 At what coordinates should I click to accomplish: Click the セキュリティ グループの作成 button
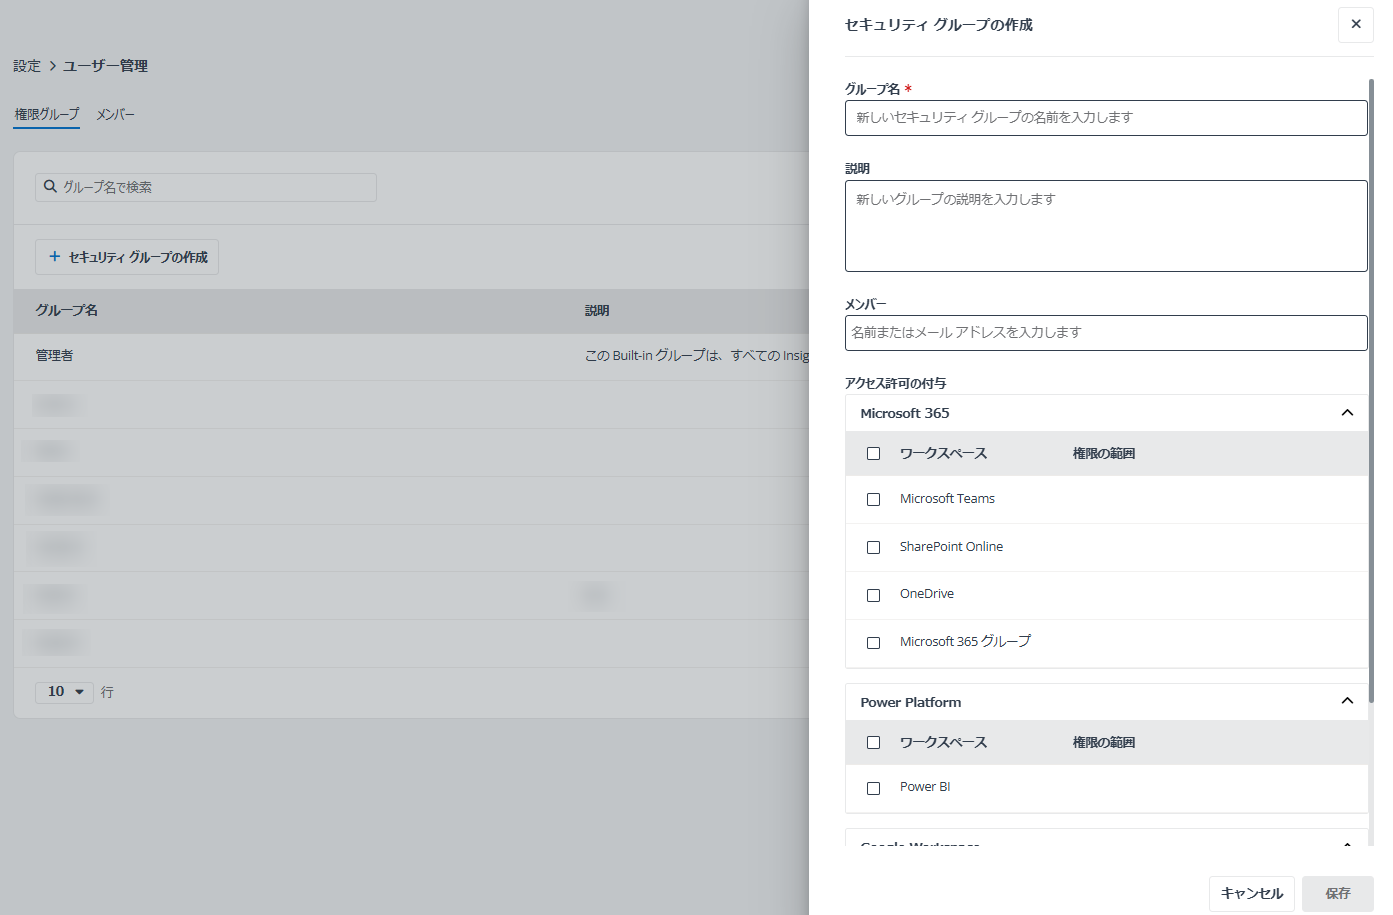[x=127, y=257]
